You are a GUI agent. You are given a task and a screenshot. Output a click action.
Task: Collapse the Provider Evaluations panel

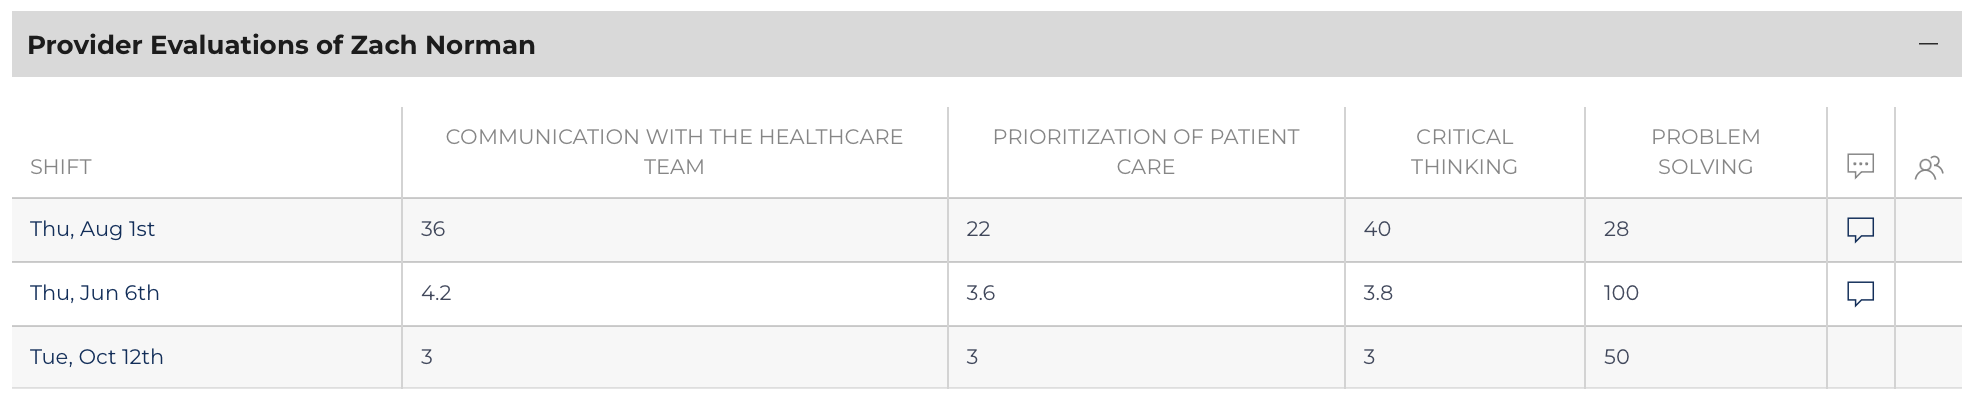1928,44
